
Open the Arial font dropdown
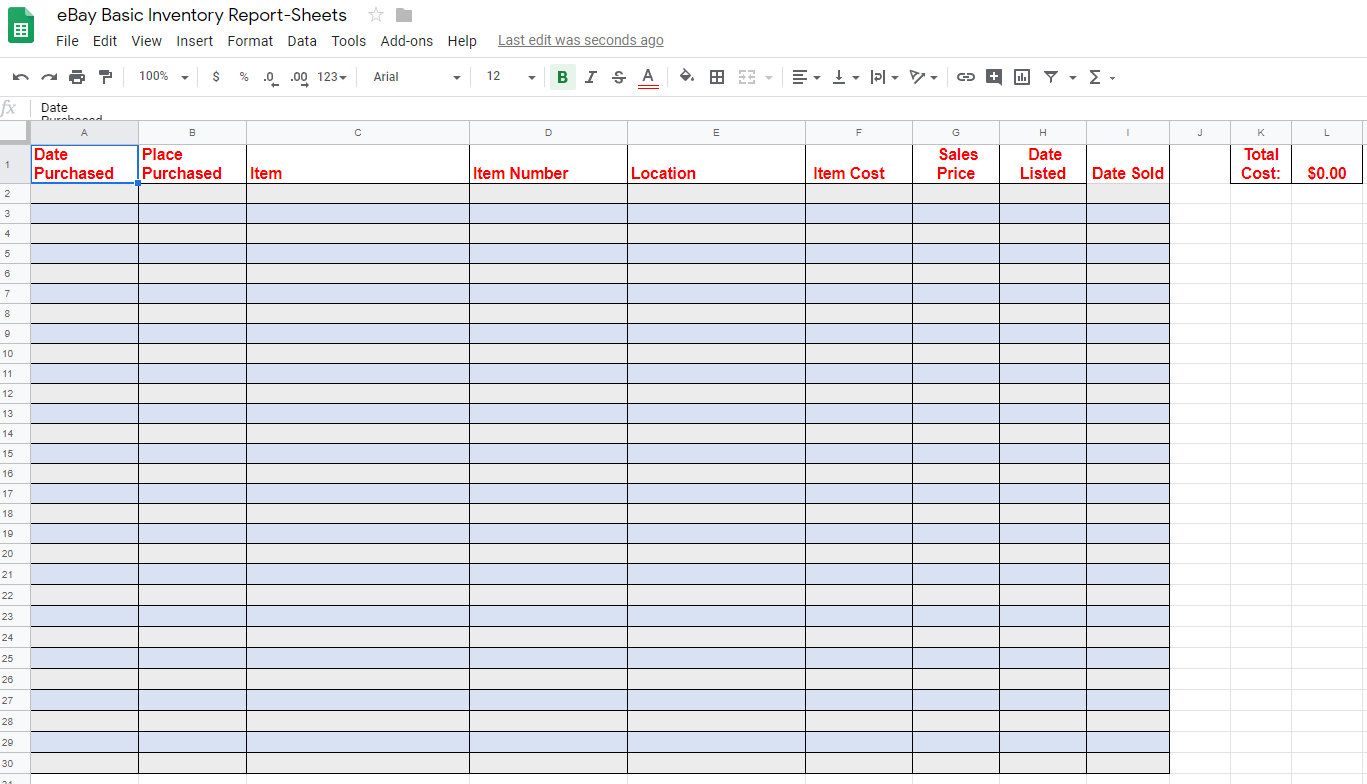pos(416,77)
